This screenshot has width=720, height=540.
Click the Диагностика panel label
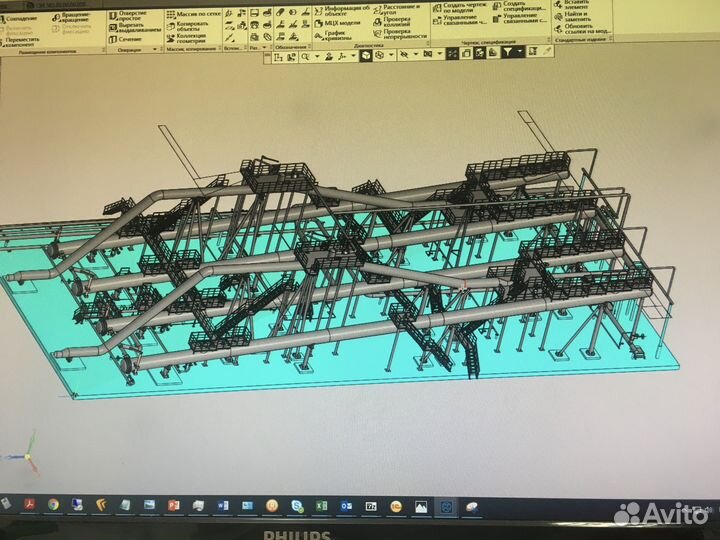[x=369, y=45]
